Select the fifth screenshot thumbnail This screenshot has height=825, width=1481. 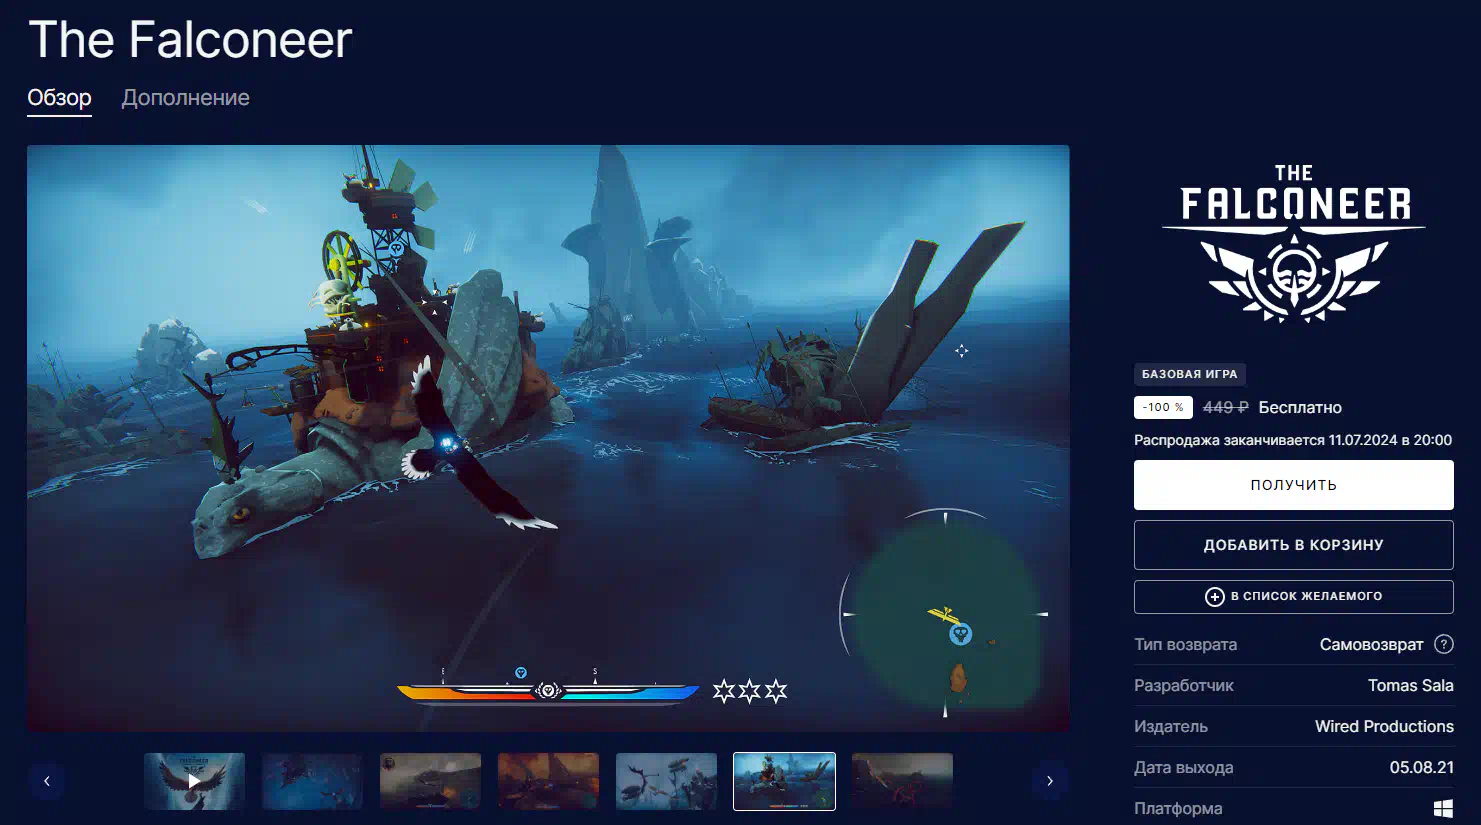pyautogui.click(x=666, y=781)
